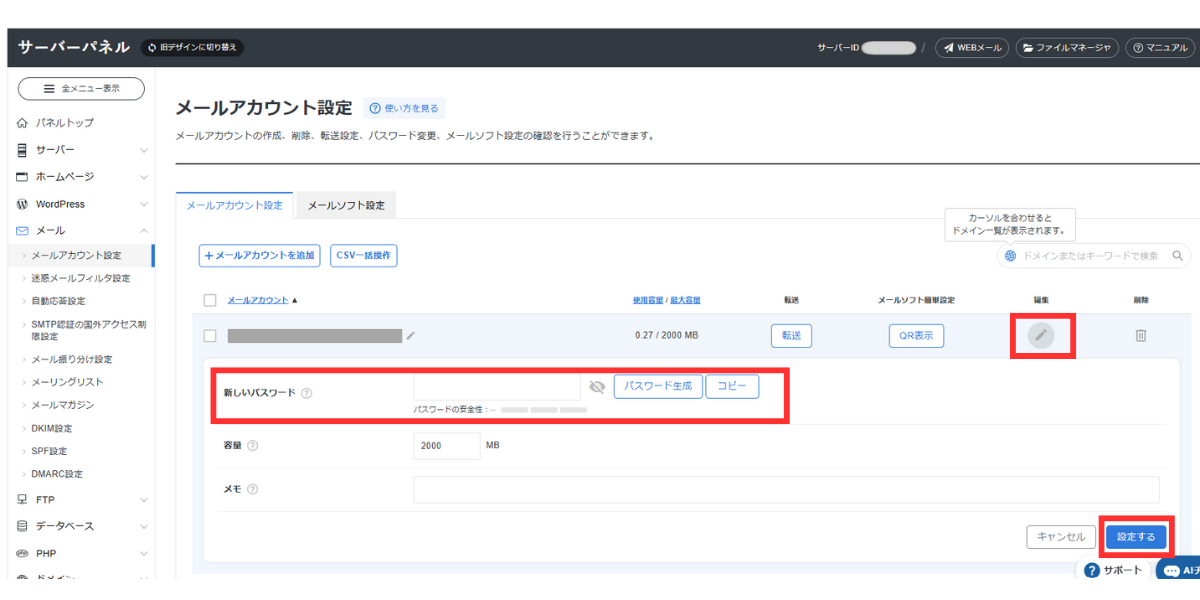Click help icon next to 容量 label
Screen dimensions: 1200x600
pyautogui.click(x=252, y=446)
